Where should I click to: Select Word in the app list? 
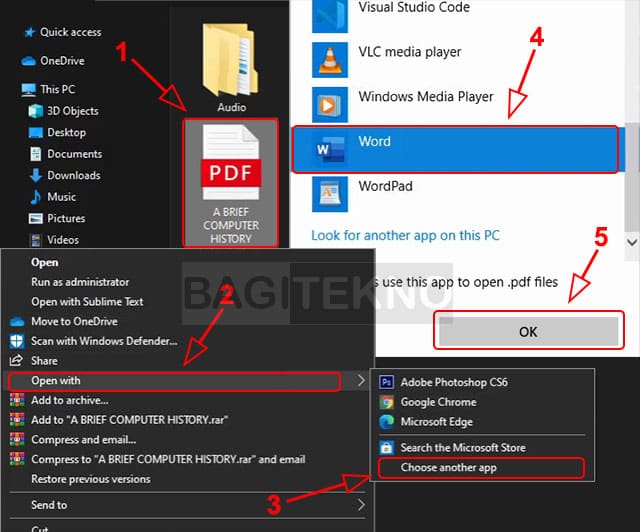coord(457,149)
